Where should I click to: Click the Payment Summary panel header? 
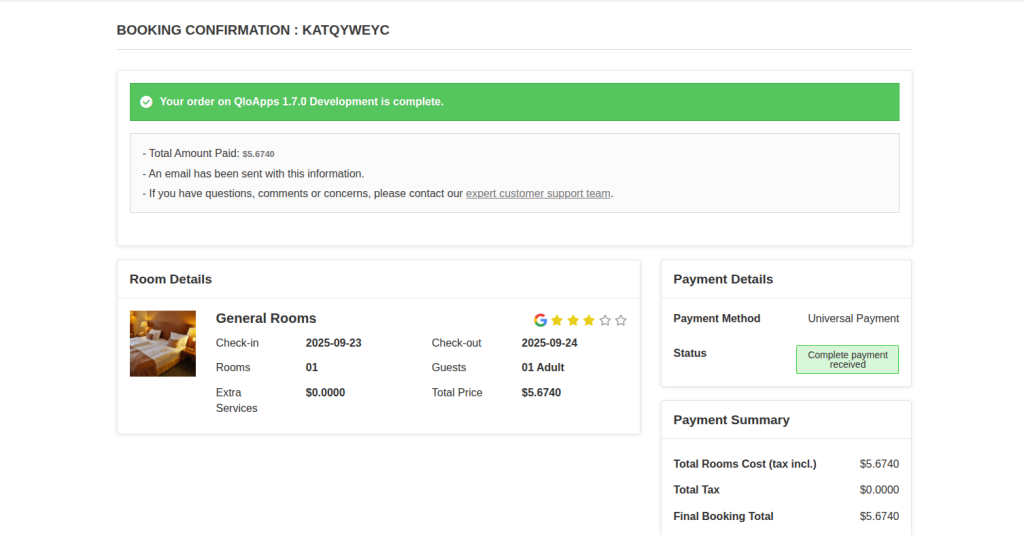click(x=731, y=420)
